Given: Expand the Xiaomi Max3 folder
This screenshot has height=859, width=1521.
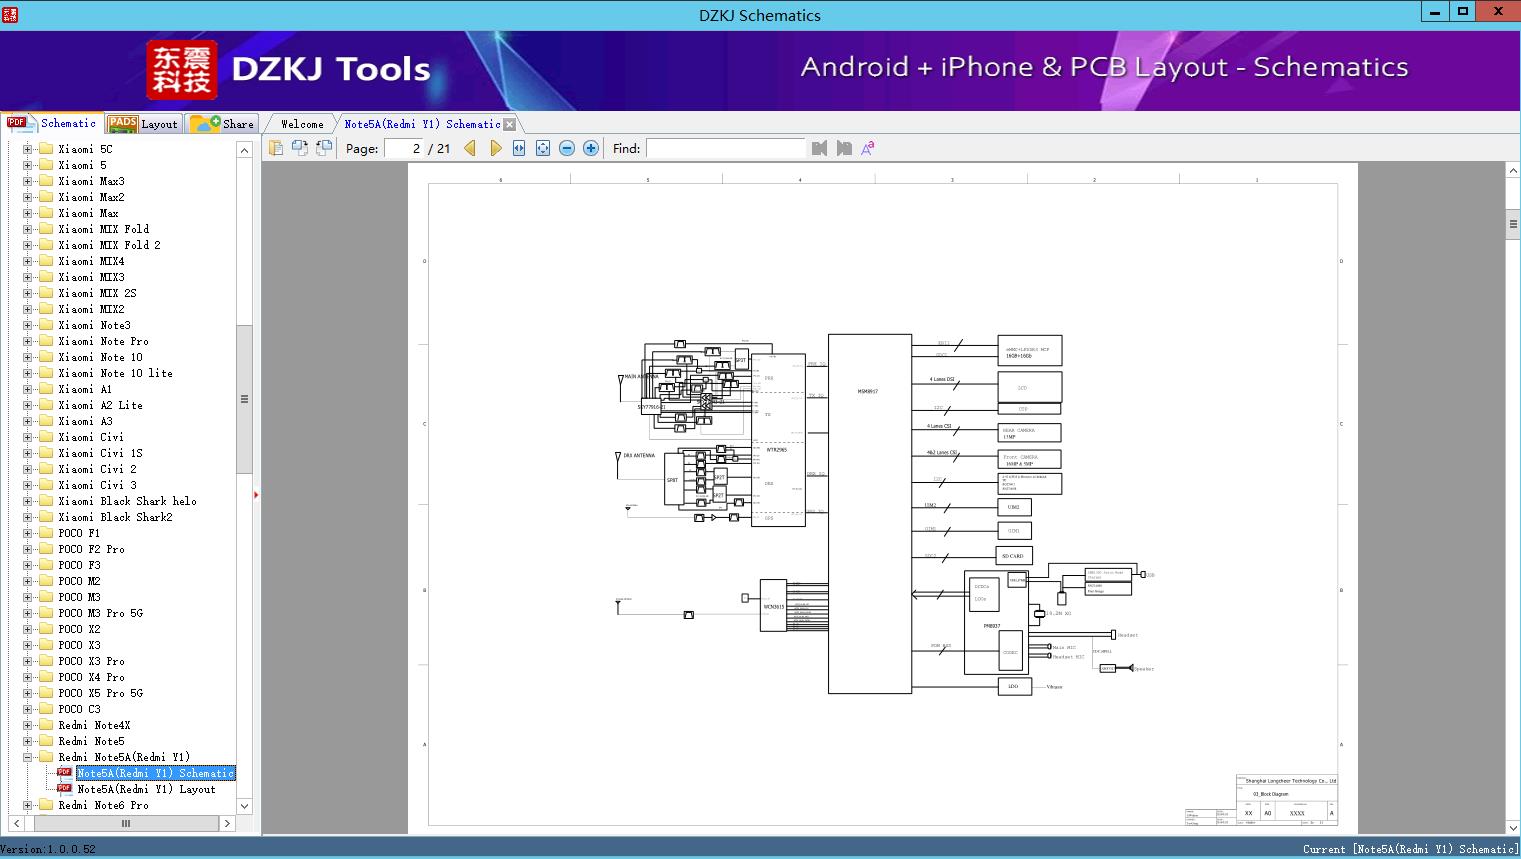Looking at the screenshot, I should click(28, 181).
